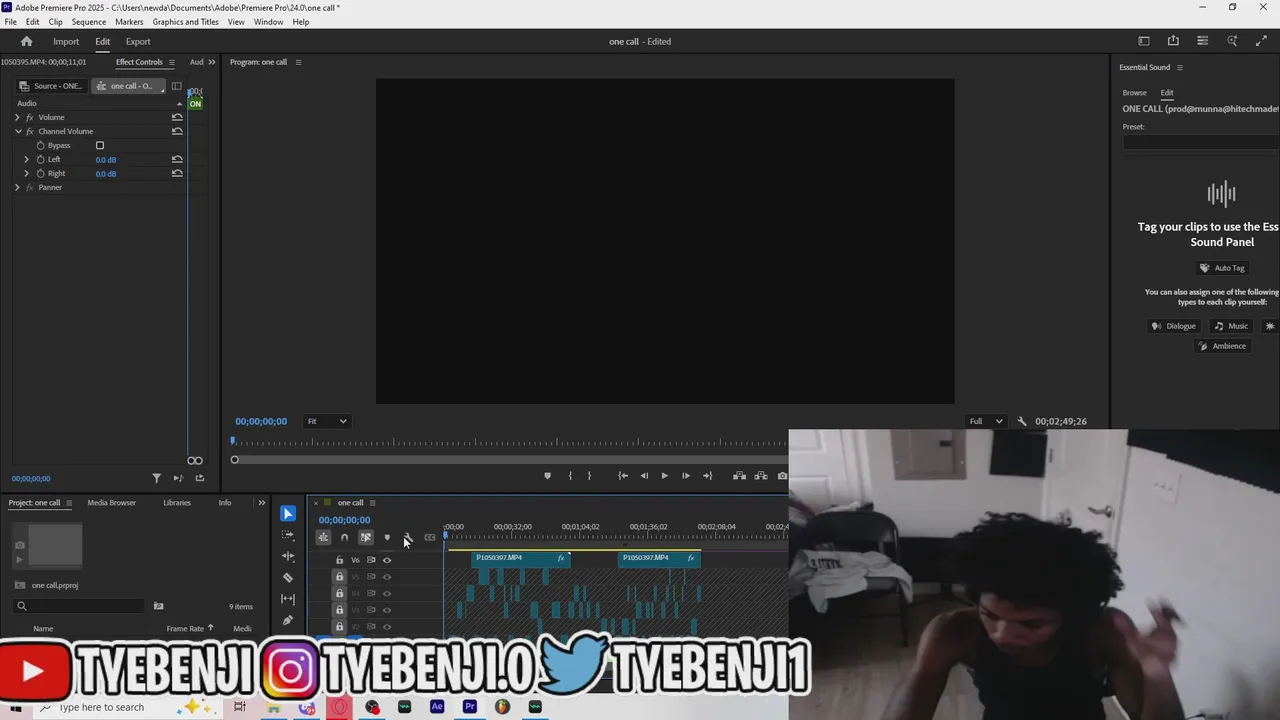Toggle timeline Snap magnet

pos(344,537)
